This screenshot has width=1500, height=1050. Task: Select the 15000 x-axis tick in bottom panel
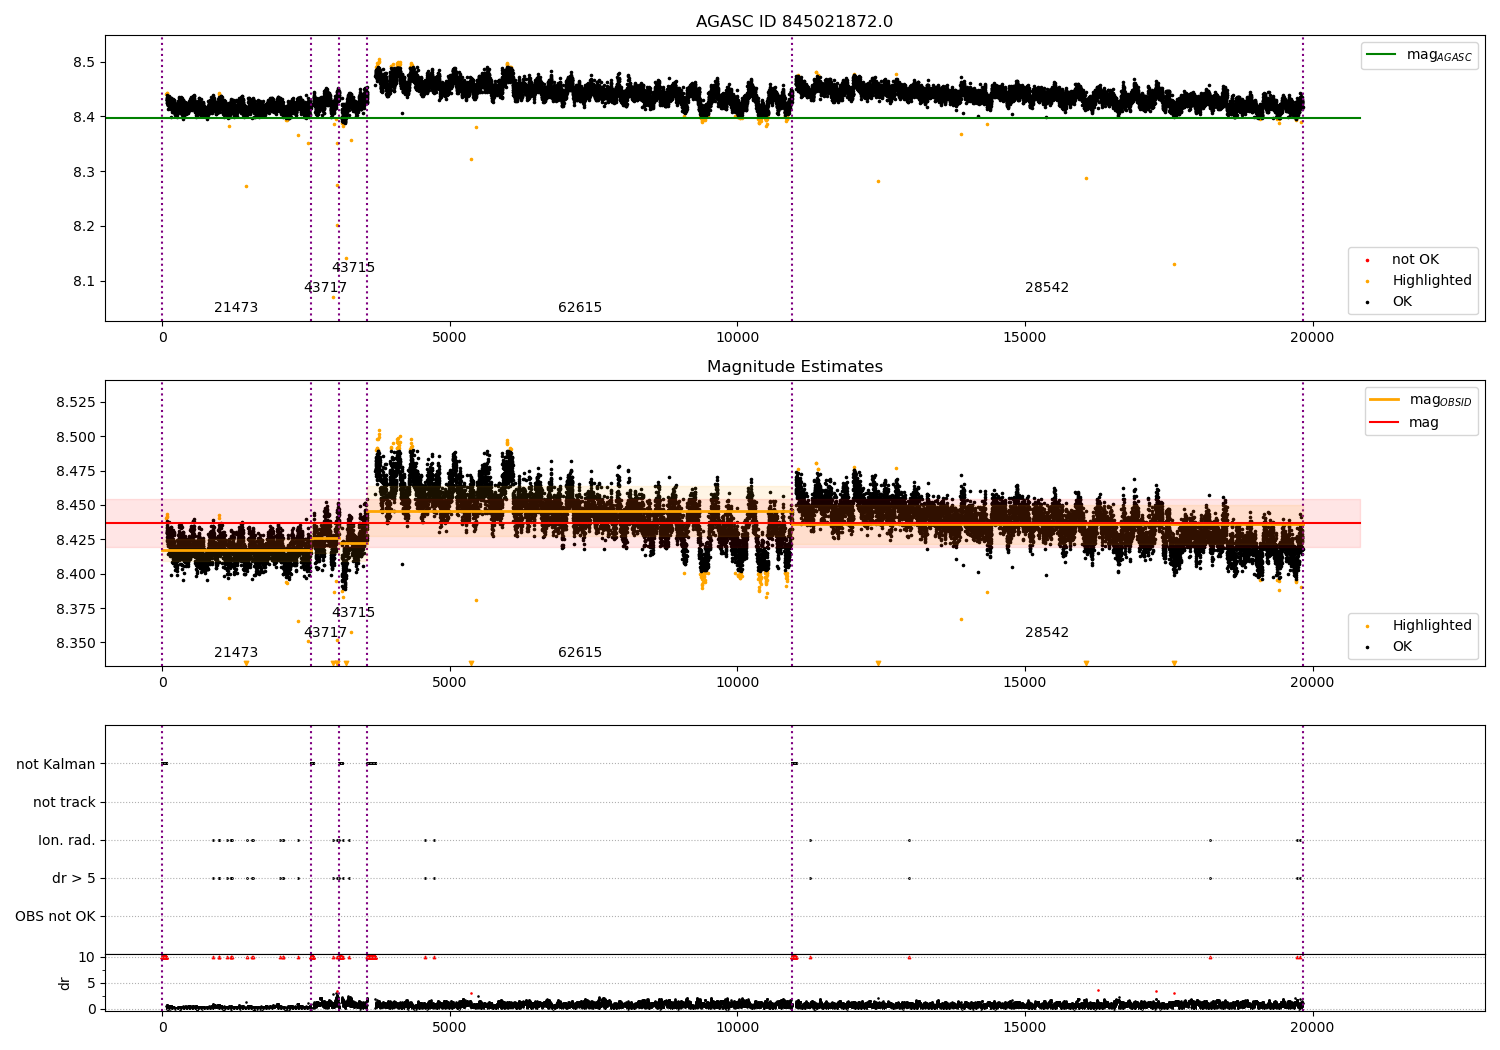click(x=1025, y=1028)
